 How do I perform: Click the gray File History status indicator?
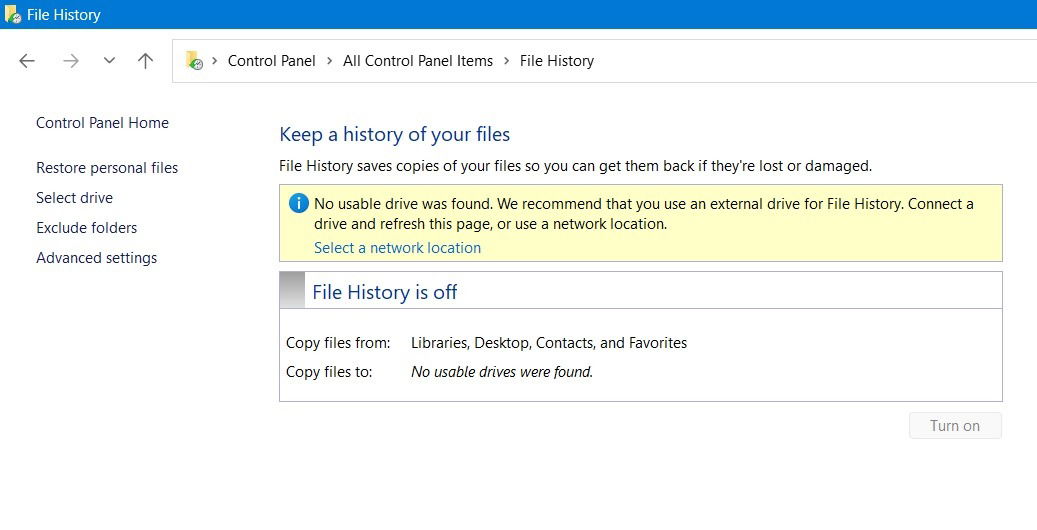click(x=292, y=290)
